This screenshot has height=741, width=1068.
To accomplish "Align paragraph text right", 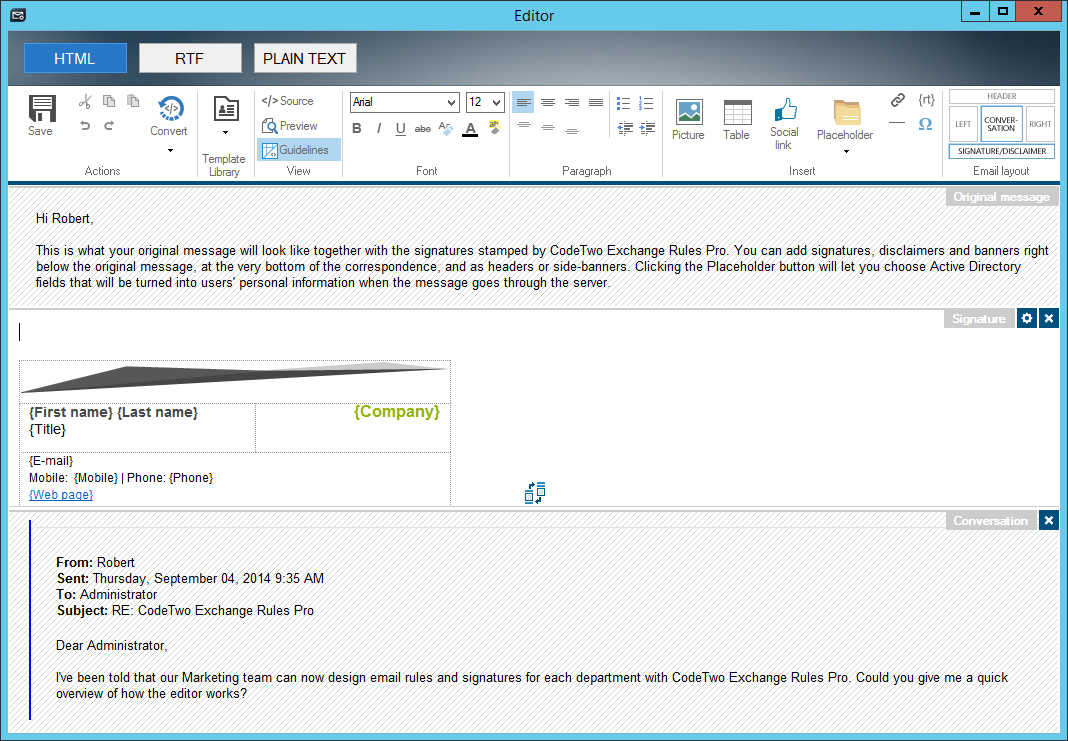I will point(572,102).
